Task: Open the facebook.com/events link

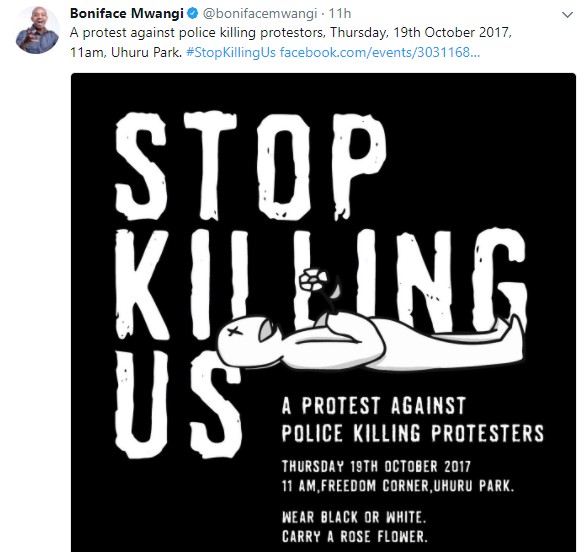Action: point(380,52)
